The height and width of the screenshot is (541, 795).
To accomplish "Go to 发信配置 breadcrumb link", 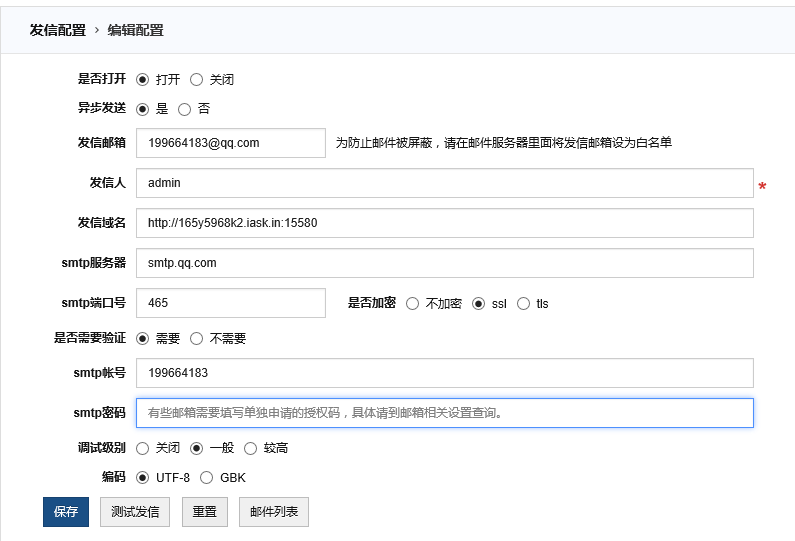I will tap(57, 30).
